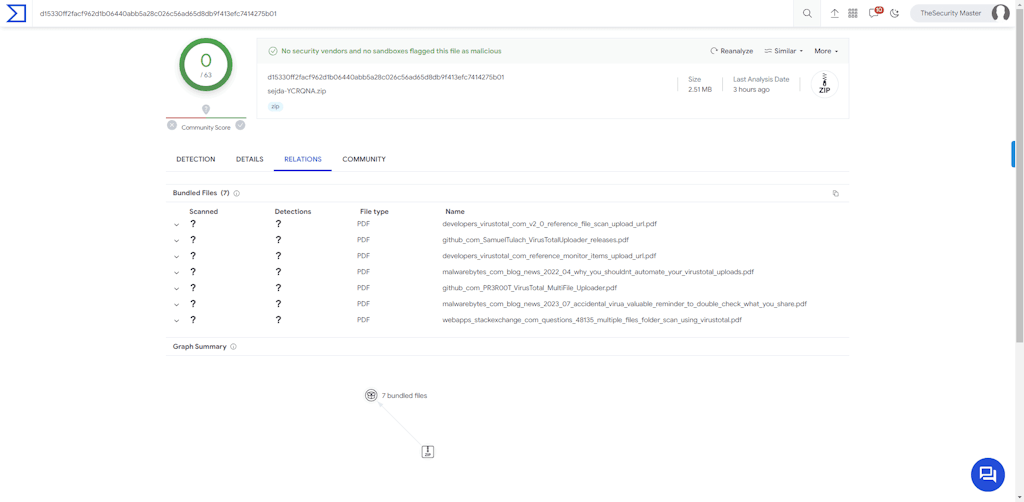Expand row for stackexchange questions_48135 pdf
The image size is (1024, 502).
pos(176,320)
